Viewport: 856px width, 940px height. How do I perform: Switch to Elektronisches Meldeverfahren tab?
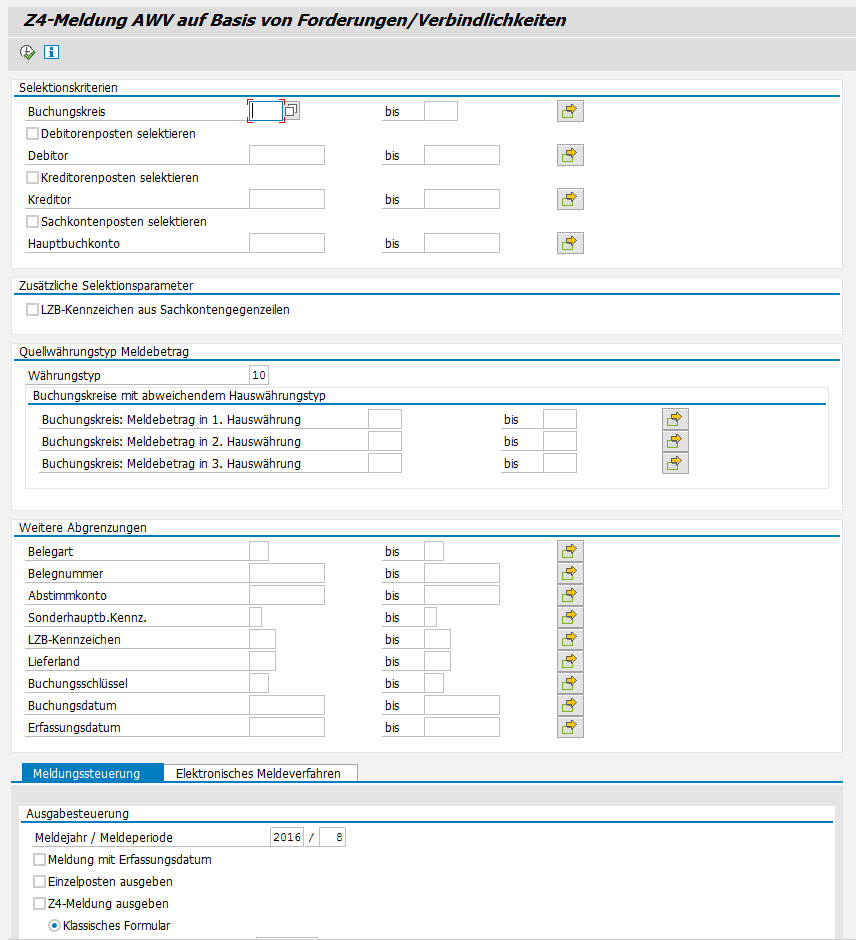(x=258, y=773)
